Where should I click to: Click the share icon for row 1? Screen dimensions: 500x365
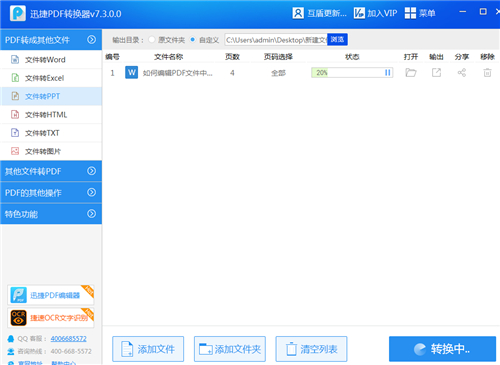[462, 72]
